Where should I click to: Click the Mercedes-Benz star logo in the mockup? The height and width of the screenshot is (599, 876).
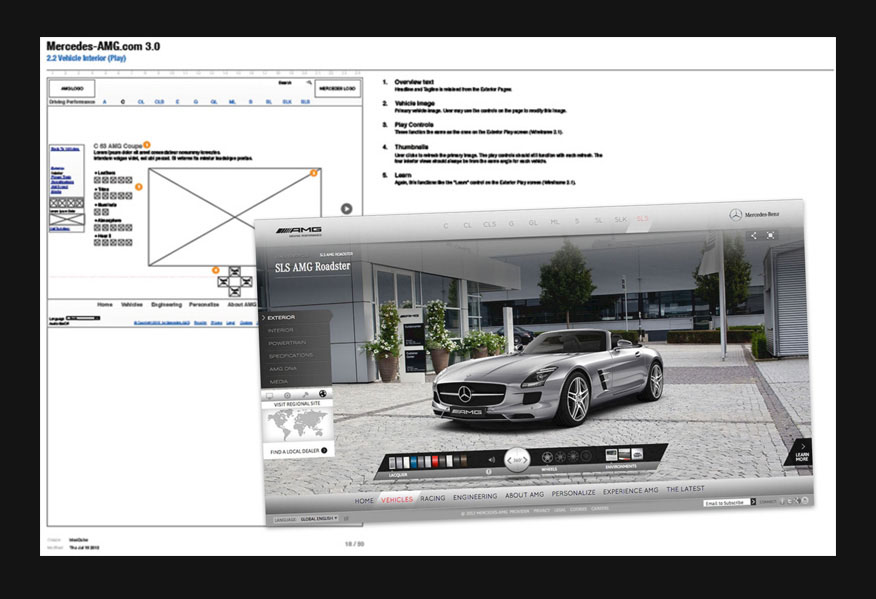coord(736,215)
